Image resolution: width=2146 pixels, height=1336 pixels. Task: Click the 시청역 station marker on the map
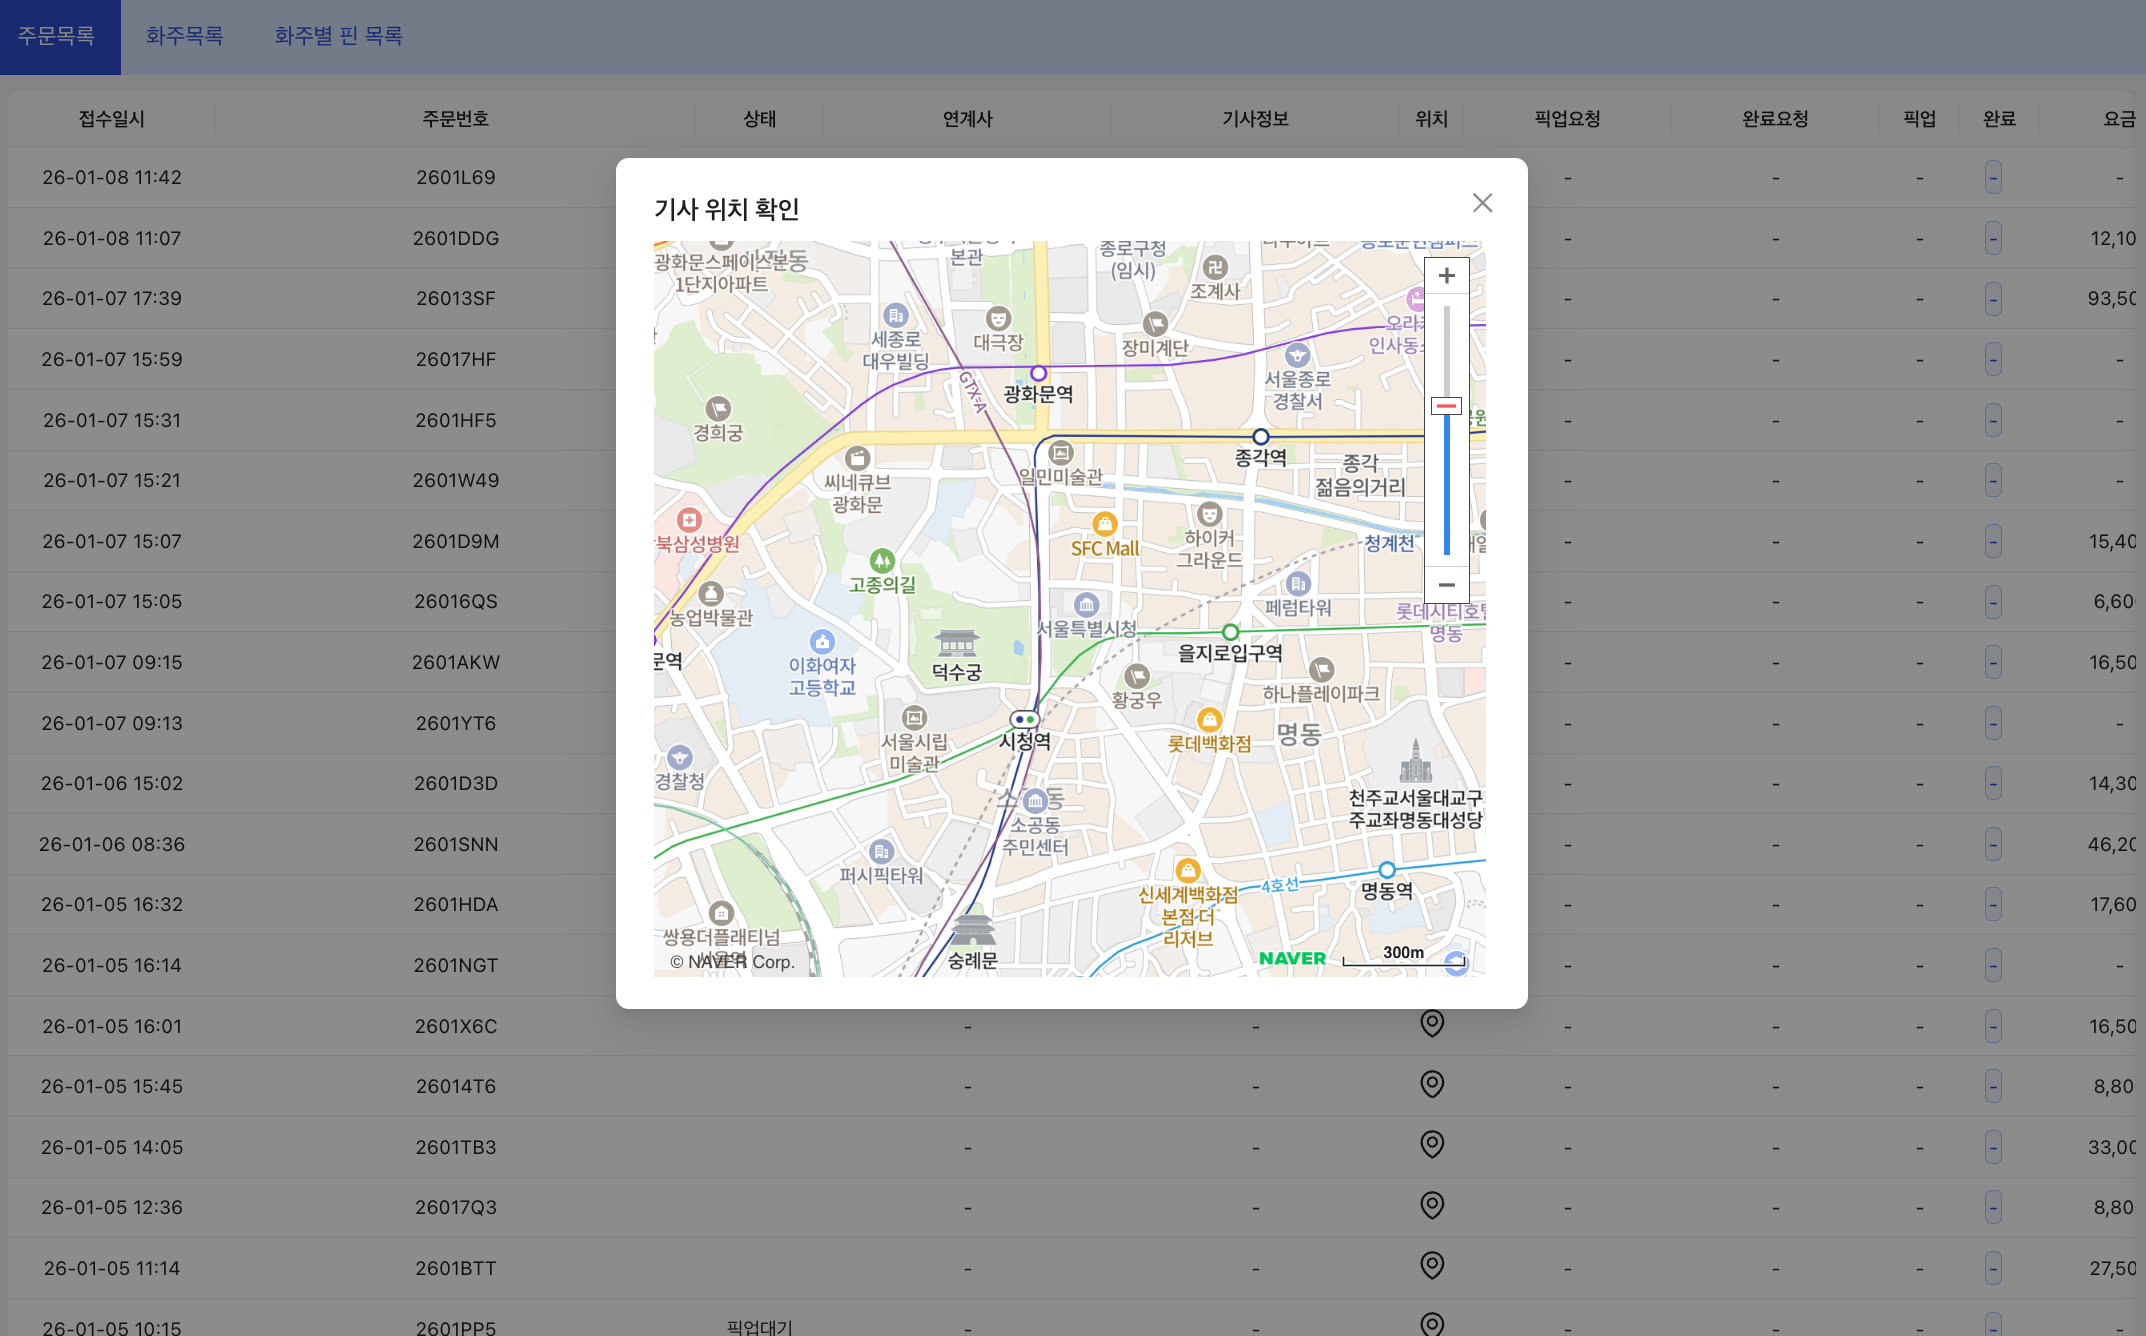click(x=1024, y=719)
